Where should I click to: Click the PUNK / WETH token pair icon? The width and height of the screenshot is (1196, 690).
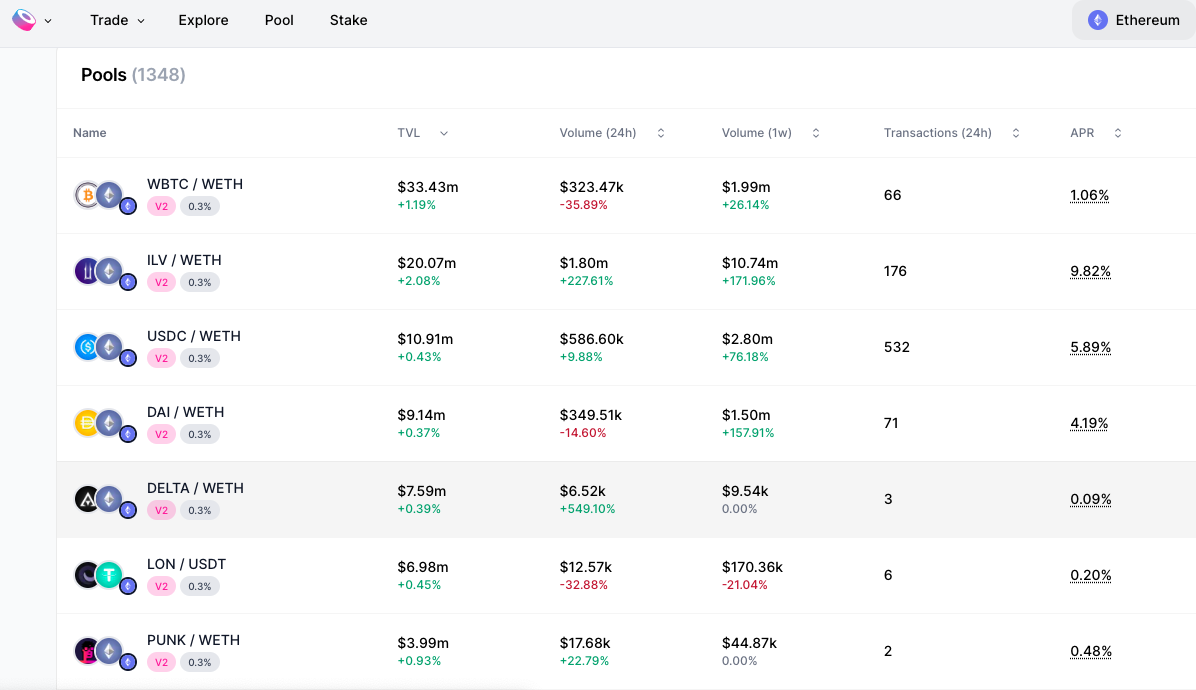pos(105,653)
